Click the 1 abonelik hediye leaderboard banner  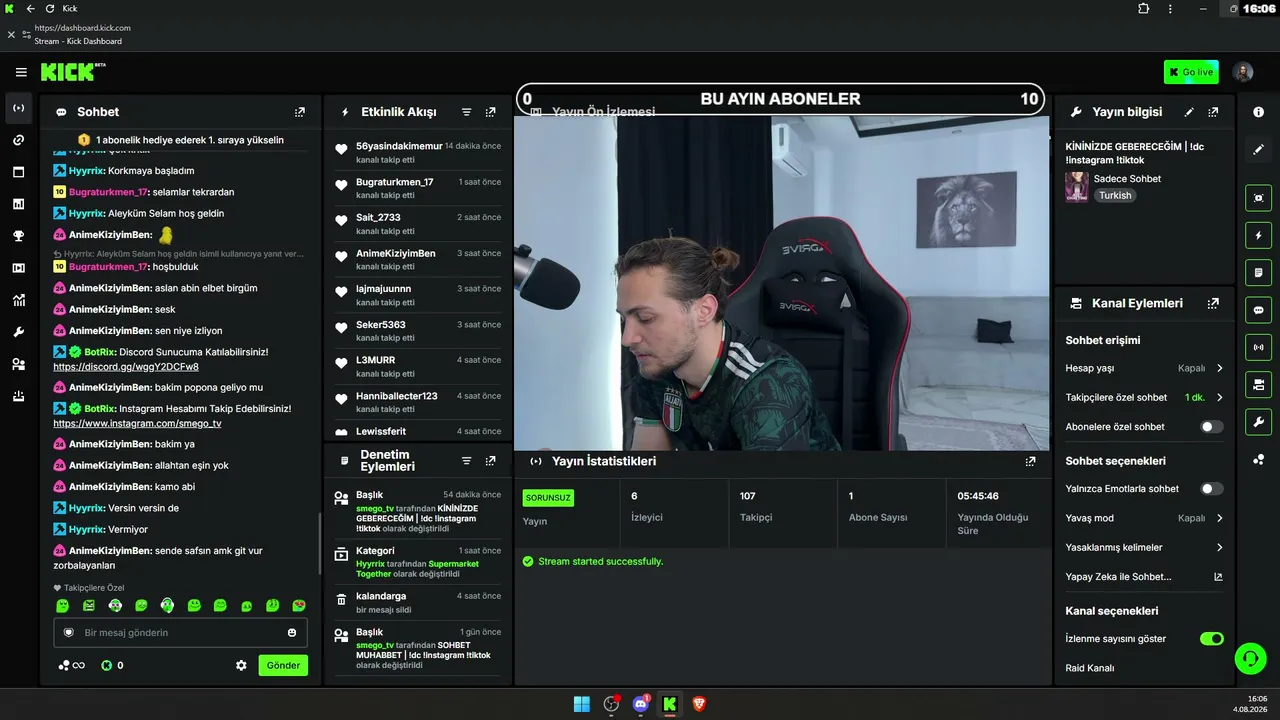[181, 140]
